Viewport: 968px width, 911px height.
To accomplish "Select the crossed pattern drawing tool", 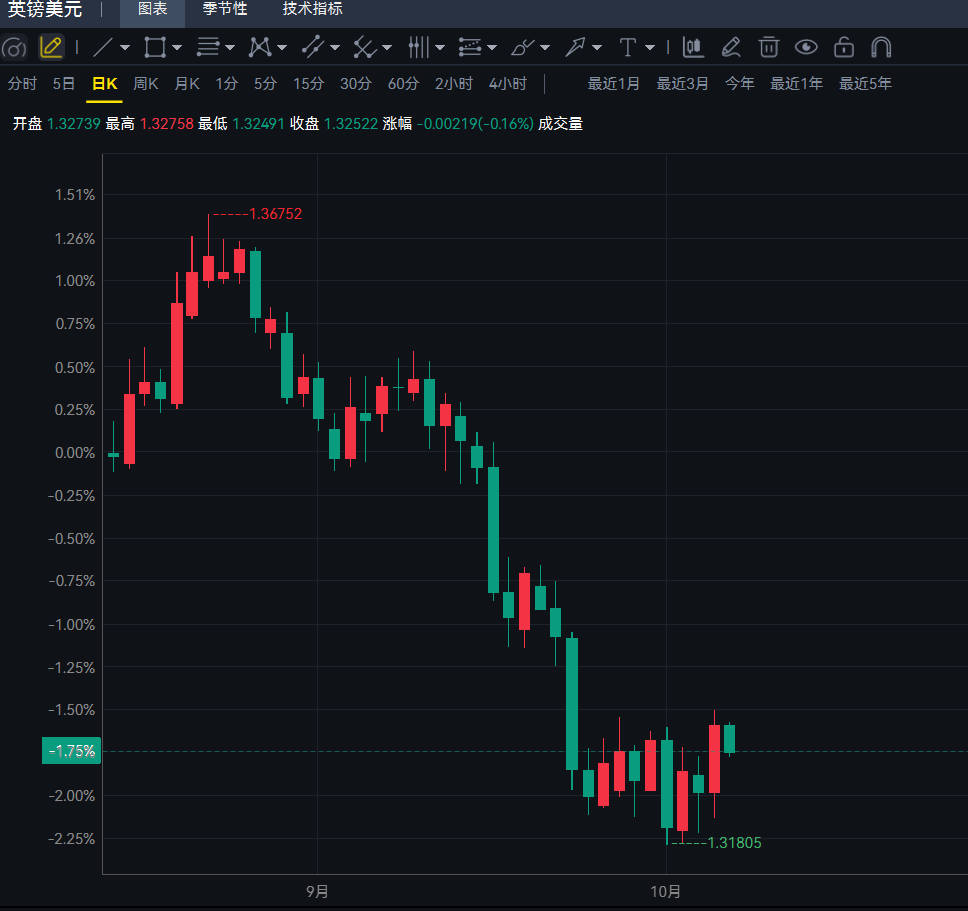I will coord(260,48).
